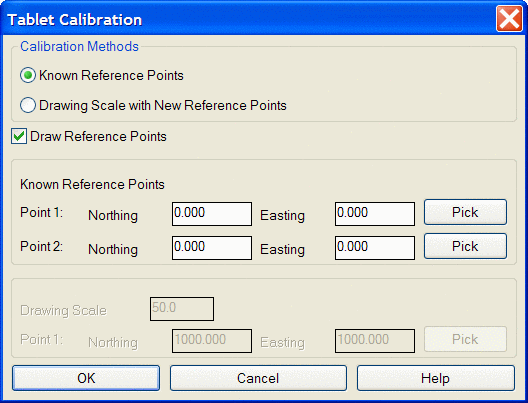
Task: Pick Point 2 from the tablet
Action: (465, 246)
